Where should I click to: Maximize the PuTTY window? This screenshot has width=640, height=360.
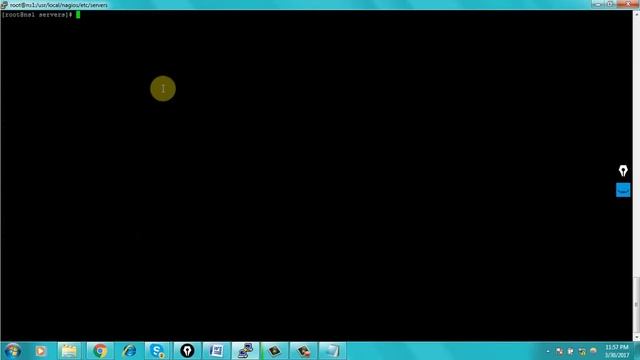tap(610, 4)
